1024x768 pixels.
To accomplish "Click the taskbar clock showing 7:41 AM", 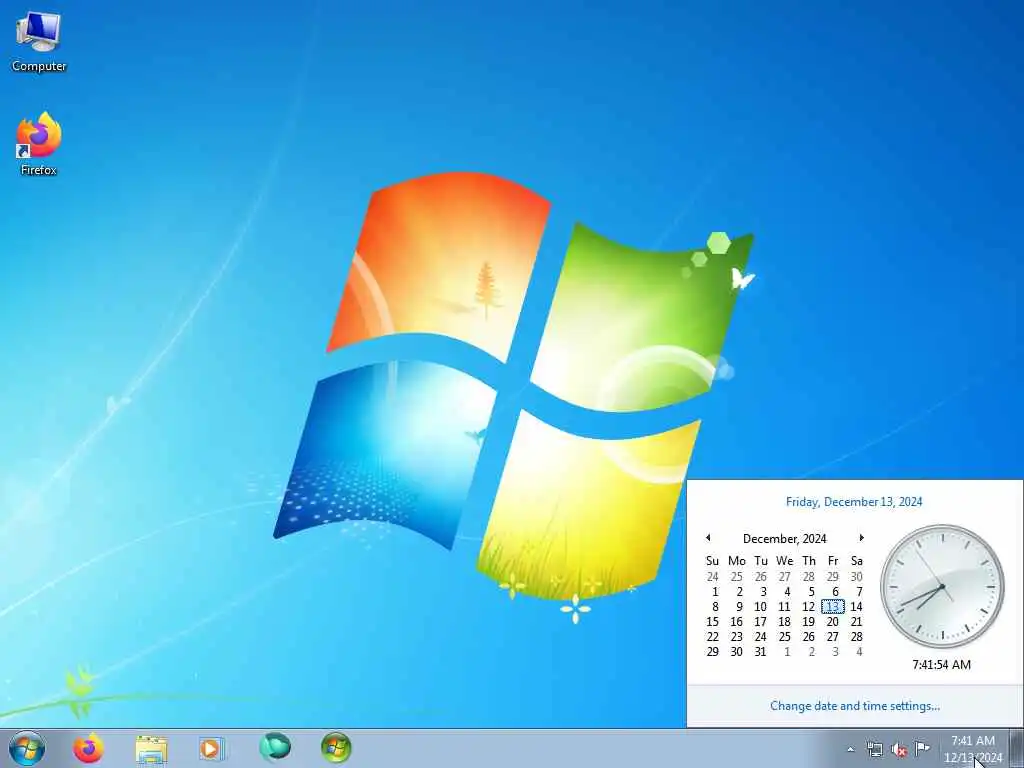I will click(x=973, y=749).
